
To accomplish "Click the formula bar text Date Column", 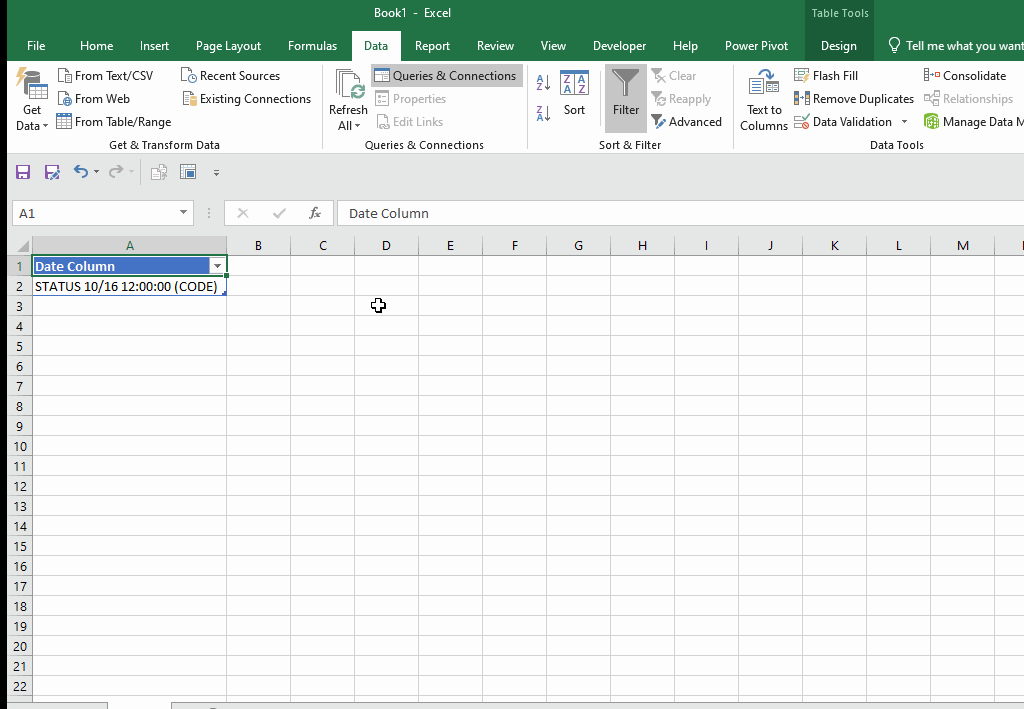I will pyautogui.click(x=389, y=213).
